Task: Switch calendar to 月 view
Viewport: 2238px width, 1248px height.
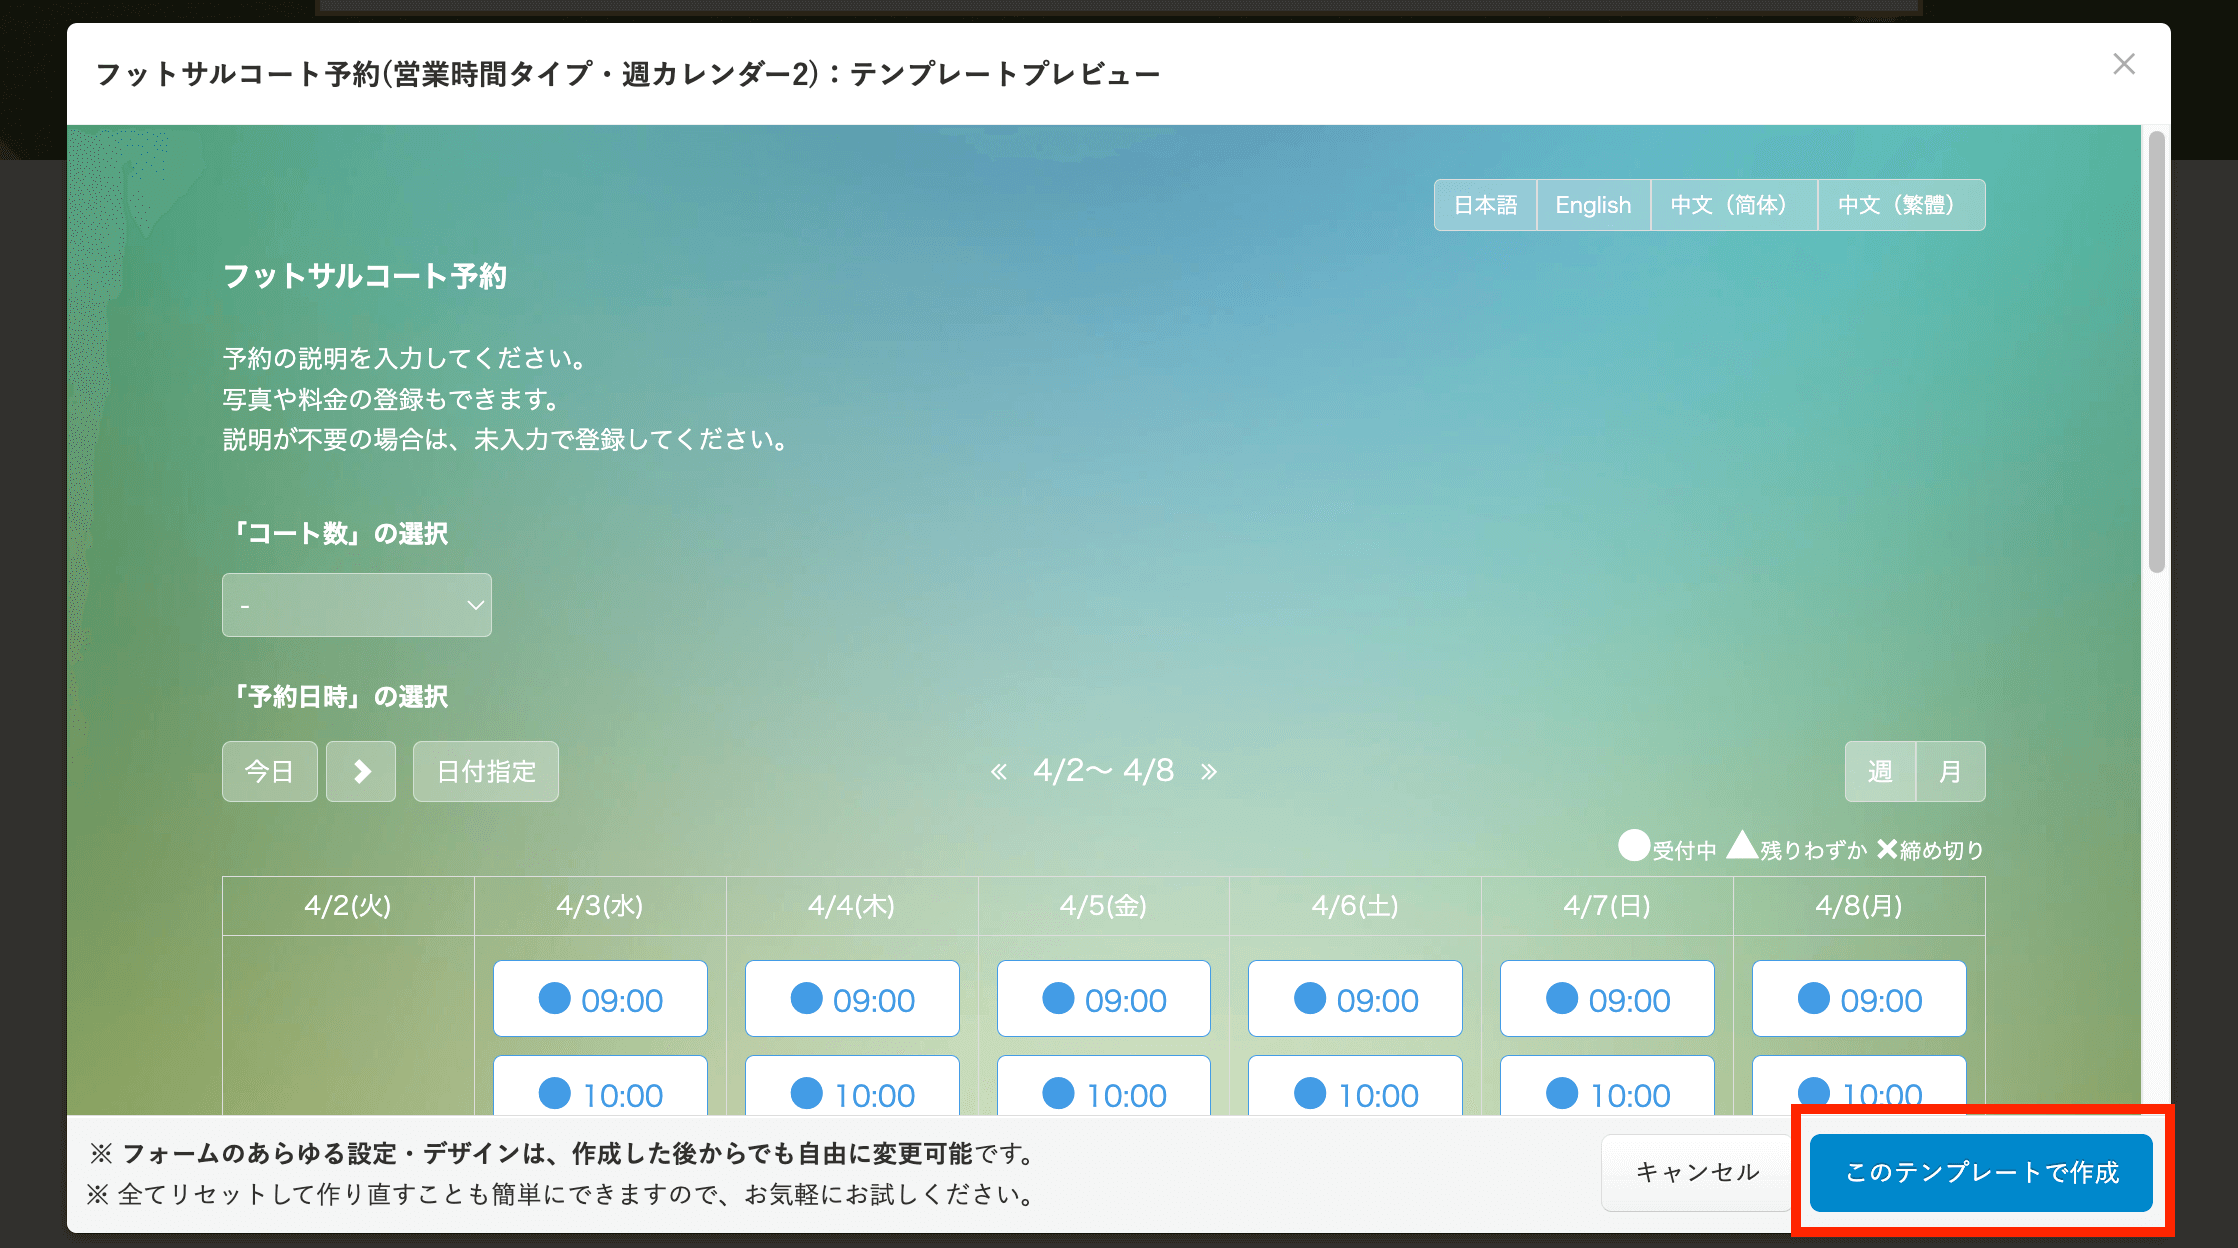Action: pyautogui.click(x=1950, y=771)
